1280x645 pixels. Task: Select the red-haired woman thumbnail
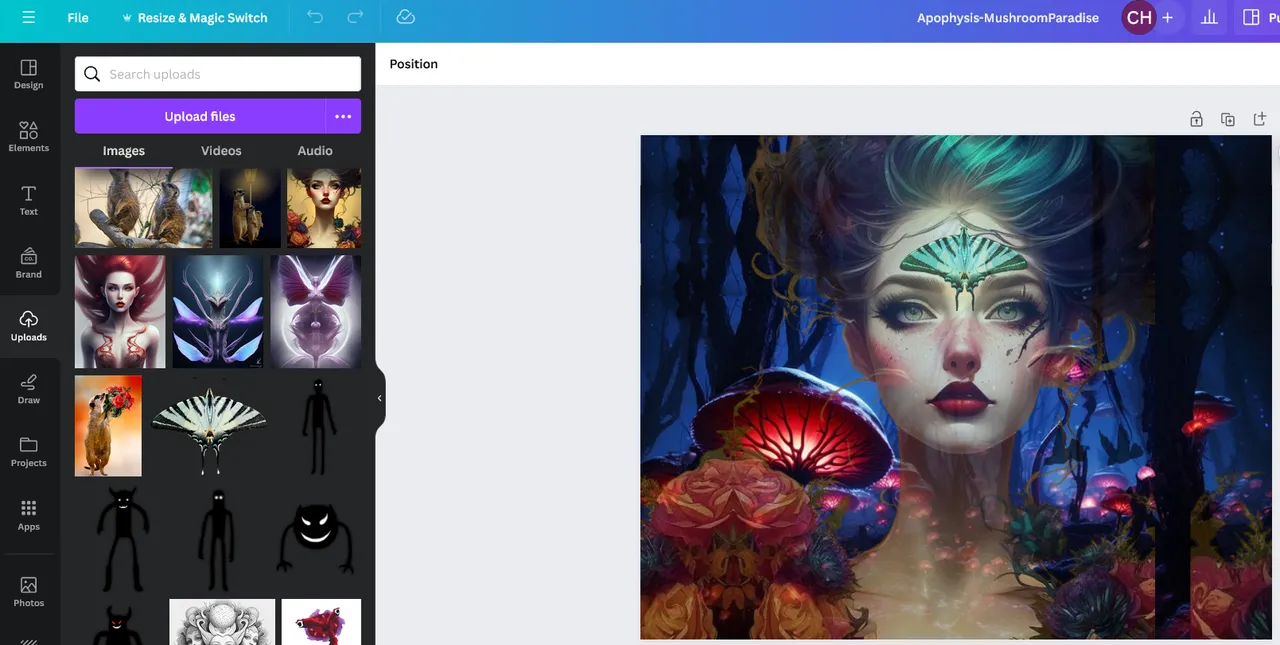[x=120, y=311]
